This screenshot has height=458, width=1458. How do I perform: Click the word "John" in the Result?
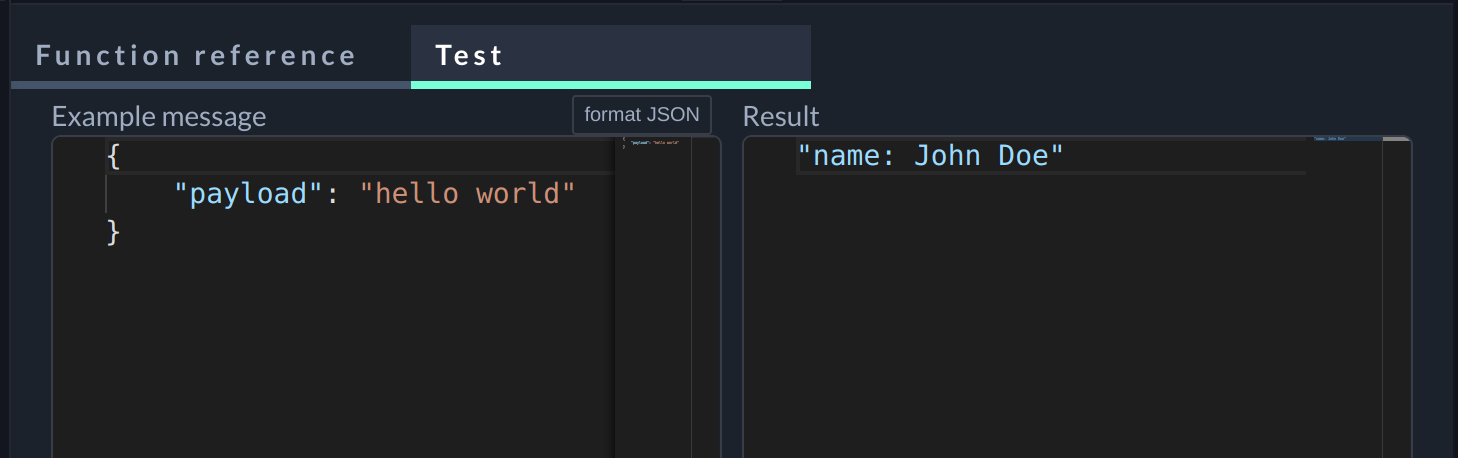point(947,156)
